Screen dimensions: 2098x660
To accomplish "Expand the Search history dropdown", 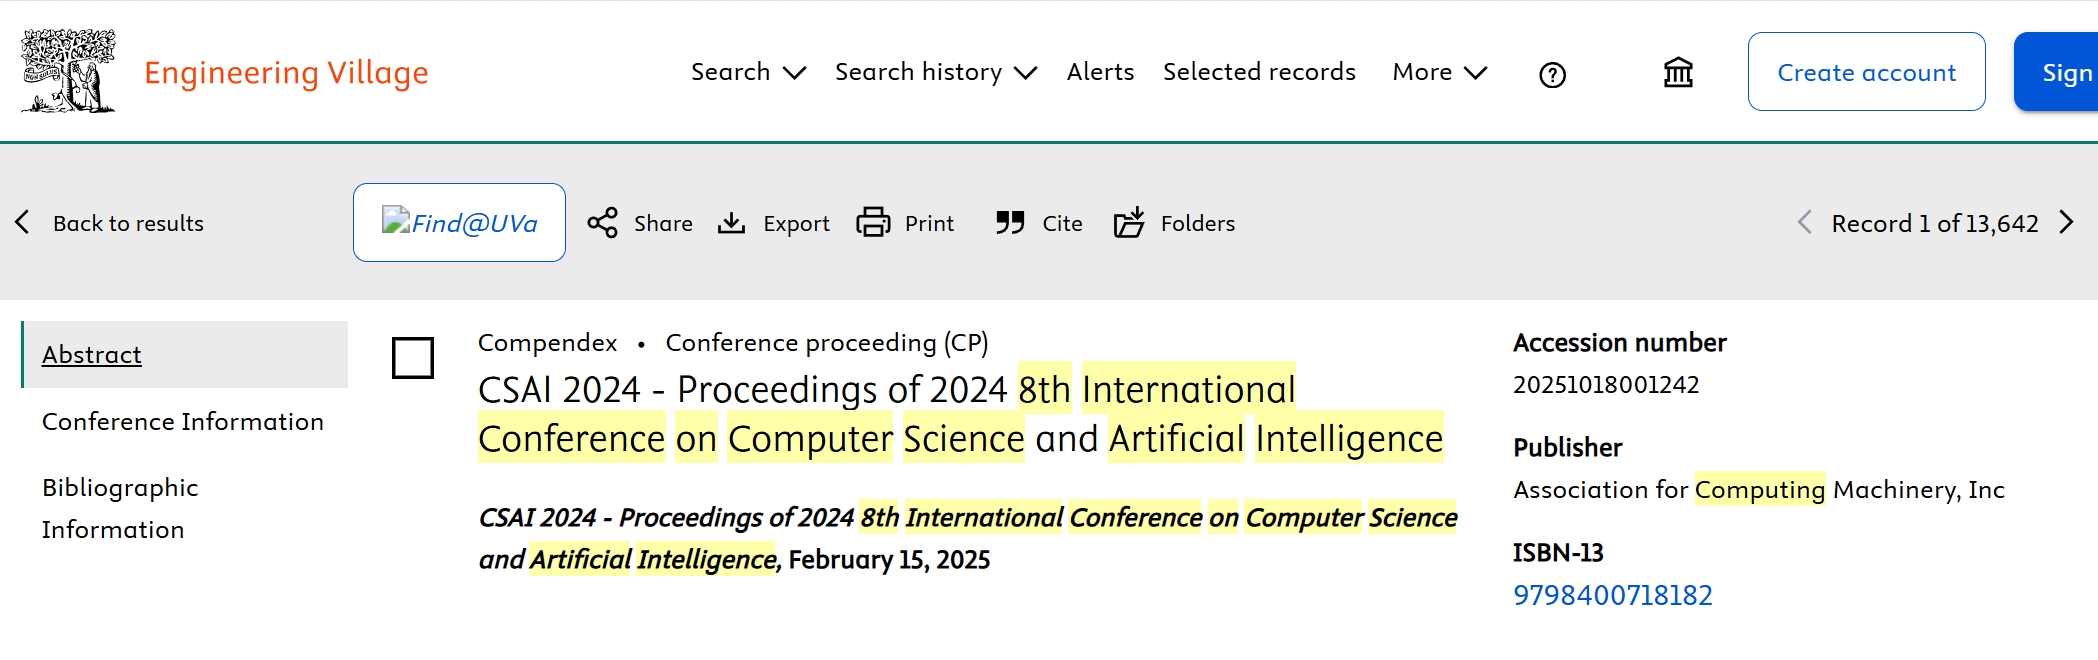I will [936, 72].
